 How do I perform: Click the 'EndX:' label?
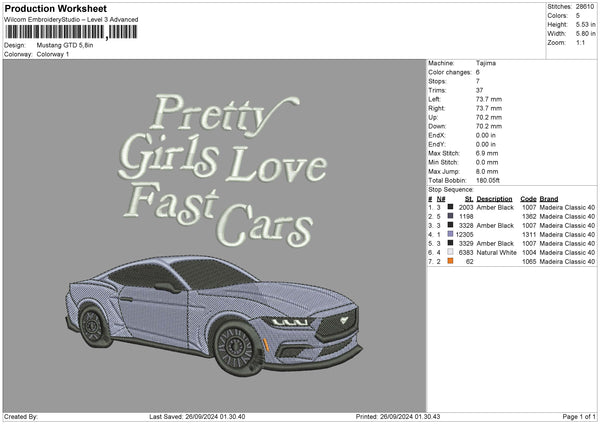click(437, 135)
